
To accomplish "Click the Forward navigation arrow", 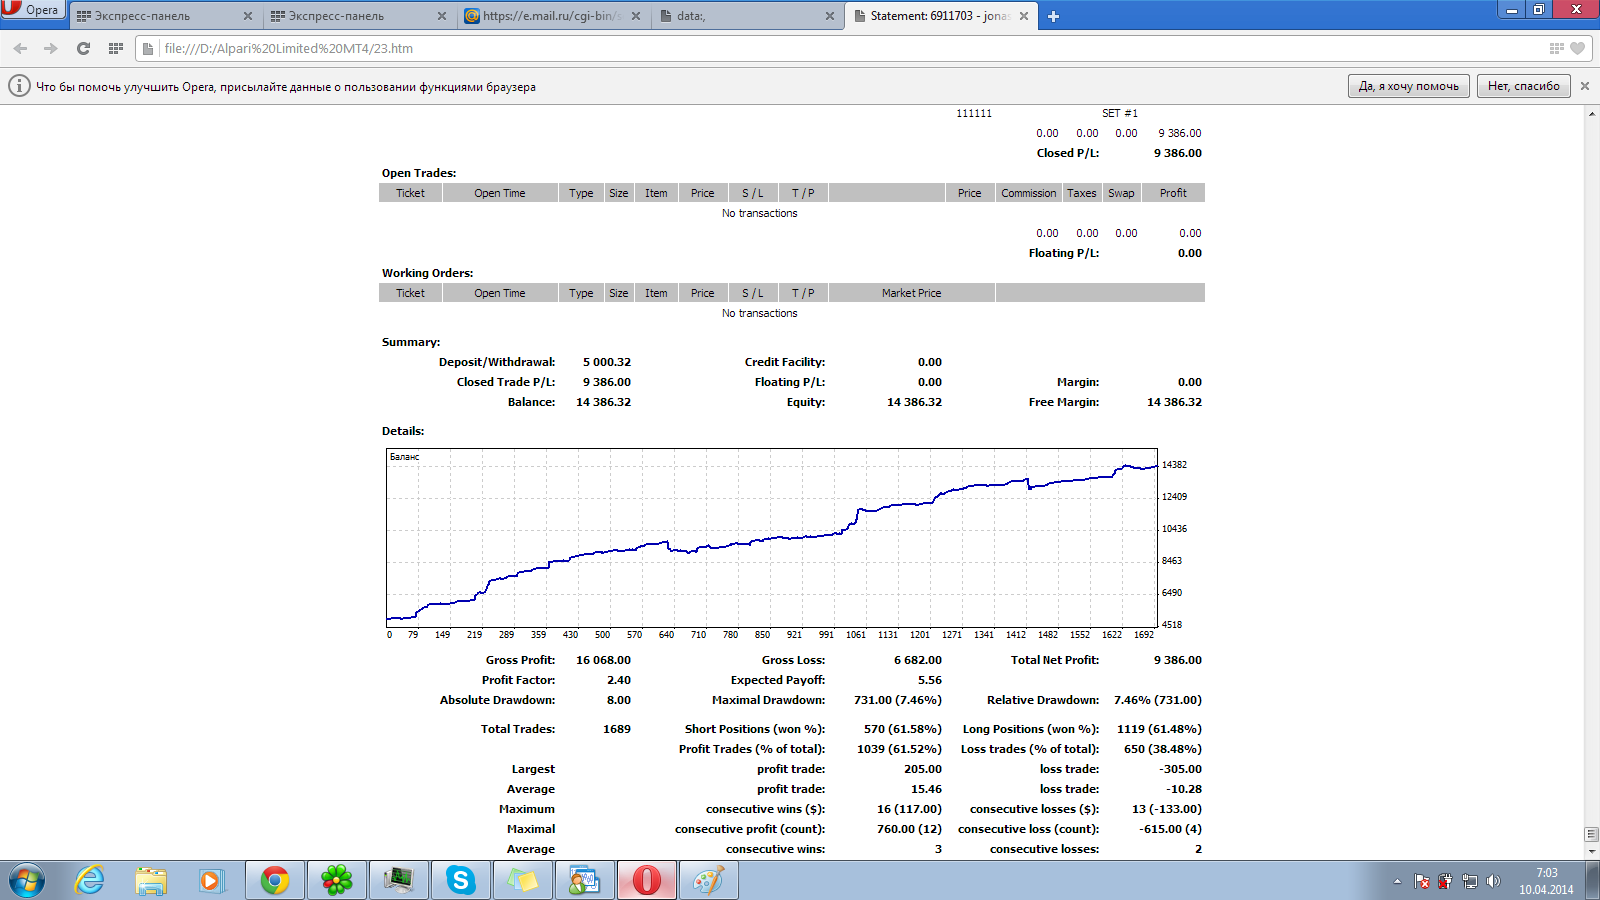I will pos(50,48).
